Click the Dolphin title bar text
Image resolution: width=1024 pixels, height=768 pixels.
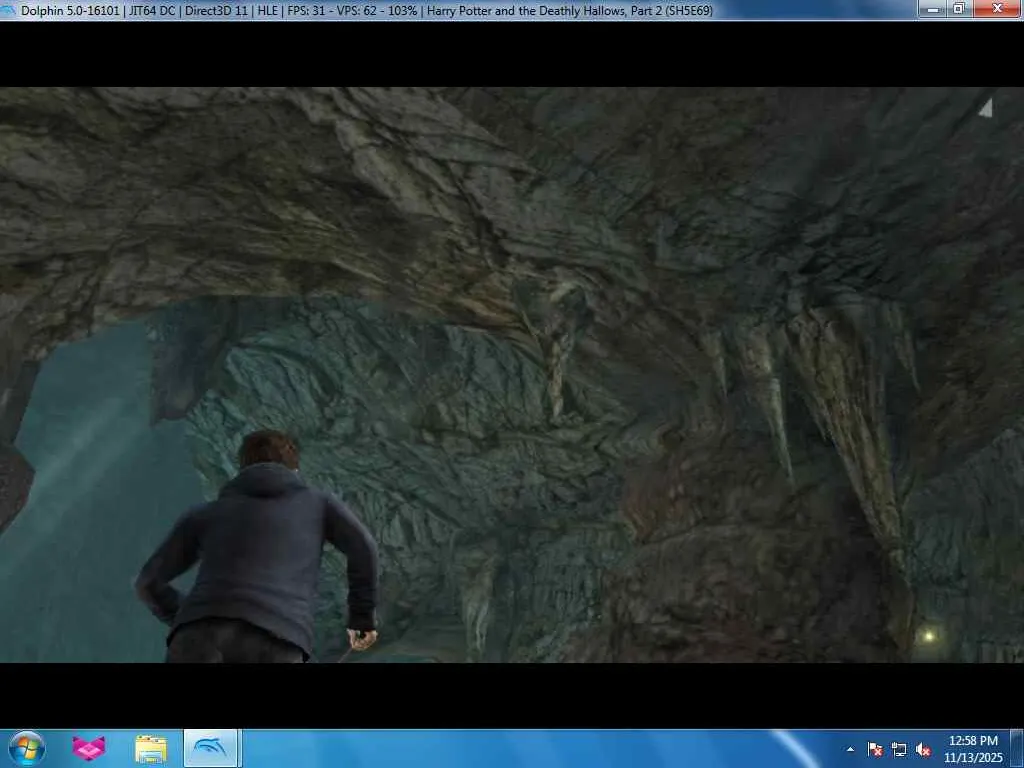point(367,10)
